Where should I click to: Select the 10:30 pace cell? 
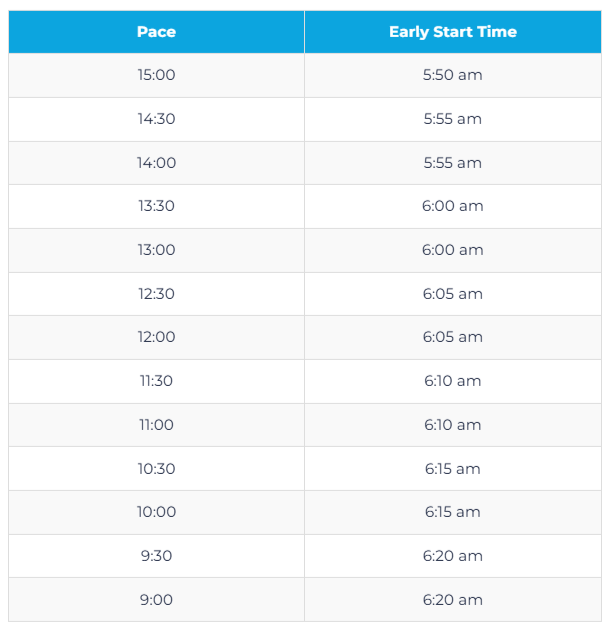(x=156, y=469)
